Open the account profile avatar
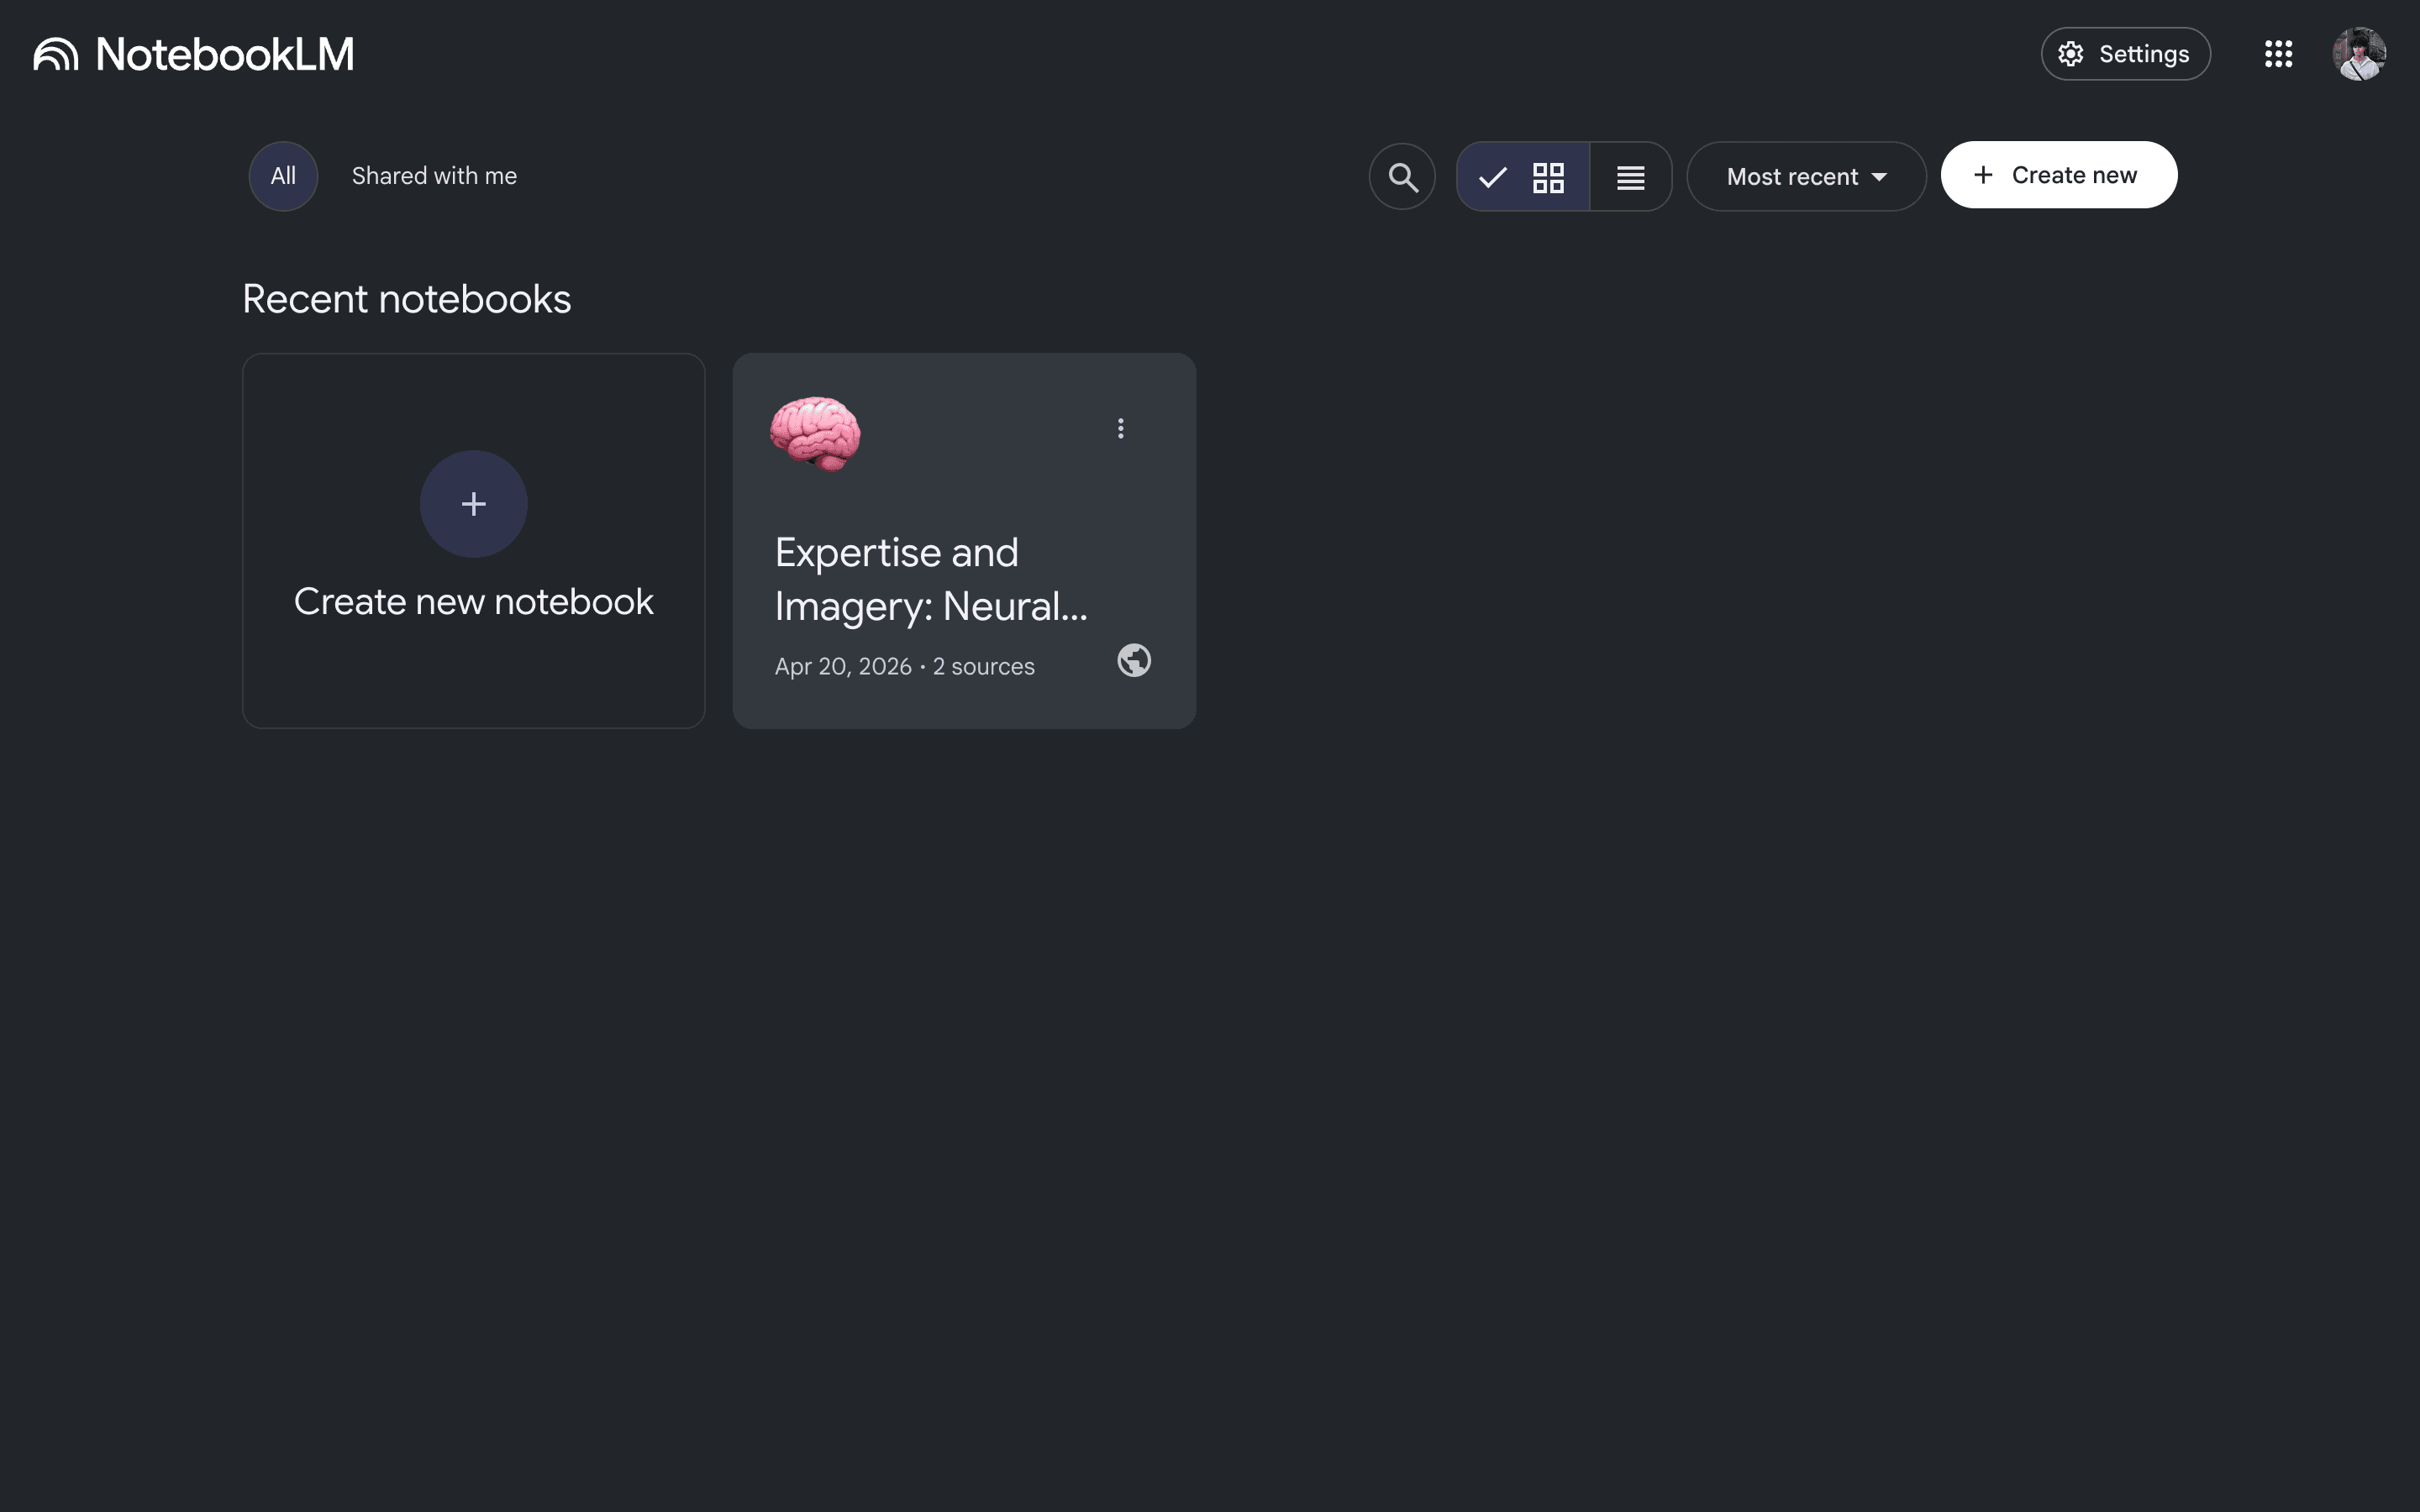Screen dimensions: 2420x1512 pos(2359,54)
